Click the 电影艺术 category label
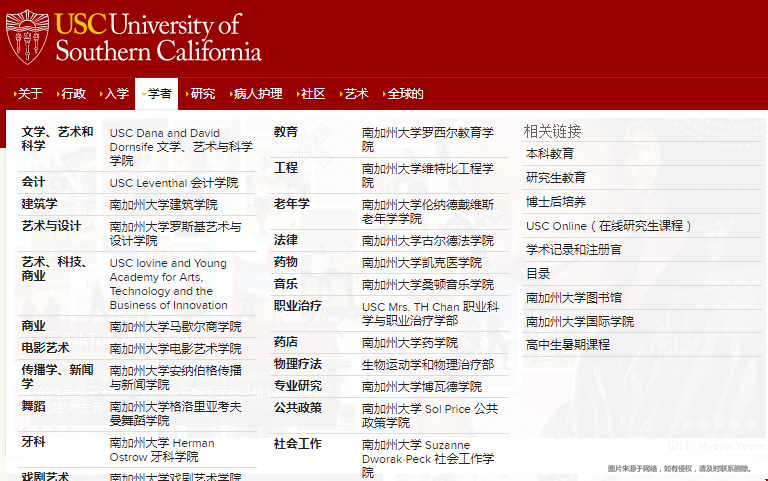This screenshot has width=768, height=481. [x=45, y=348]
